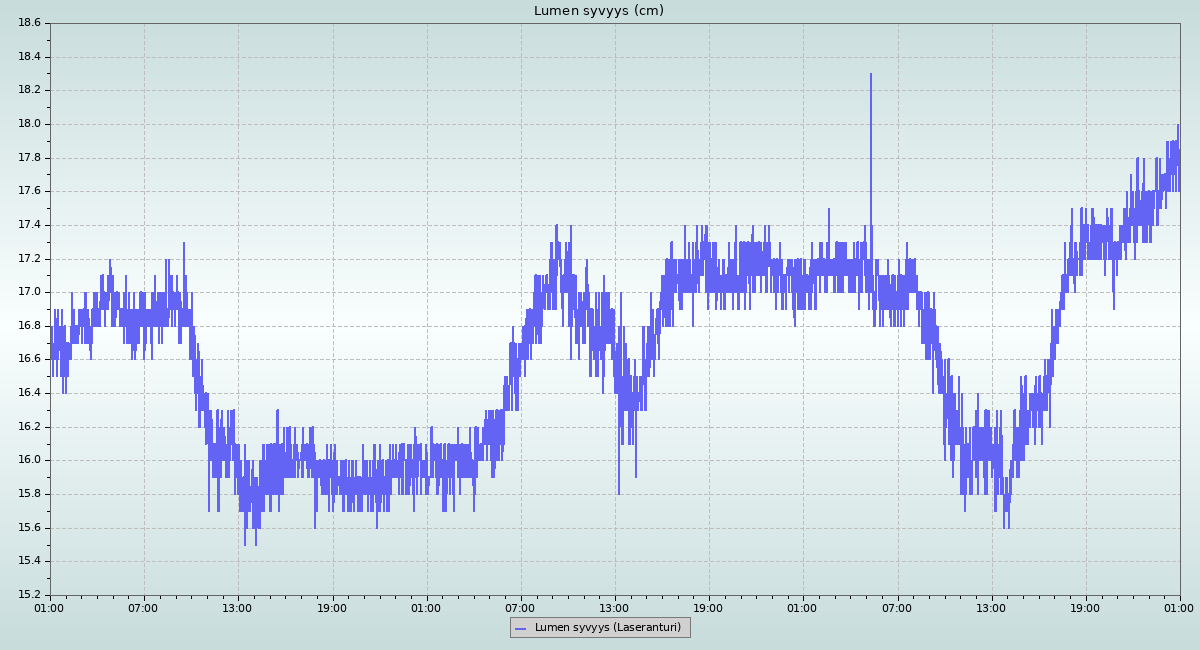Viewport: 1200px width, 650px height.
Task: Select the 17.0 y-axis tick label
Action: click(x=29, y=292)
